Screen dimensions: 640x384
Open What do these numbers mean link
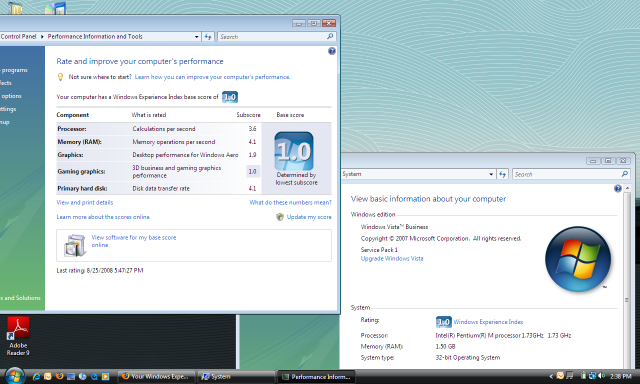[290, 202]
